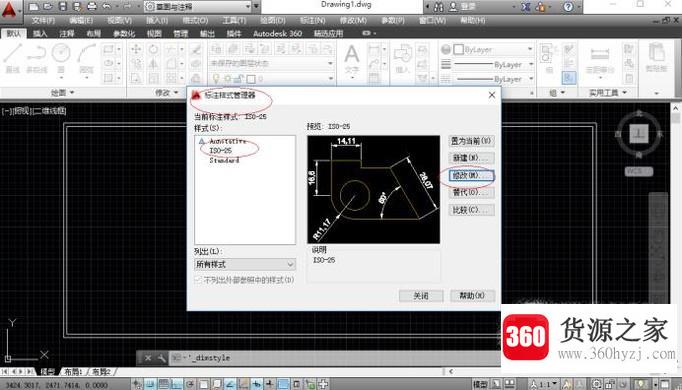Click the Override (替代) button

[x=471, y=192]
